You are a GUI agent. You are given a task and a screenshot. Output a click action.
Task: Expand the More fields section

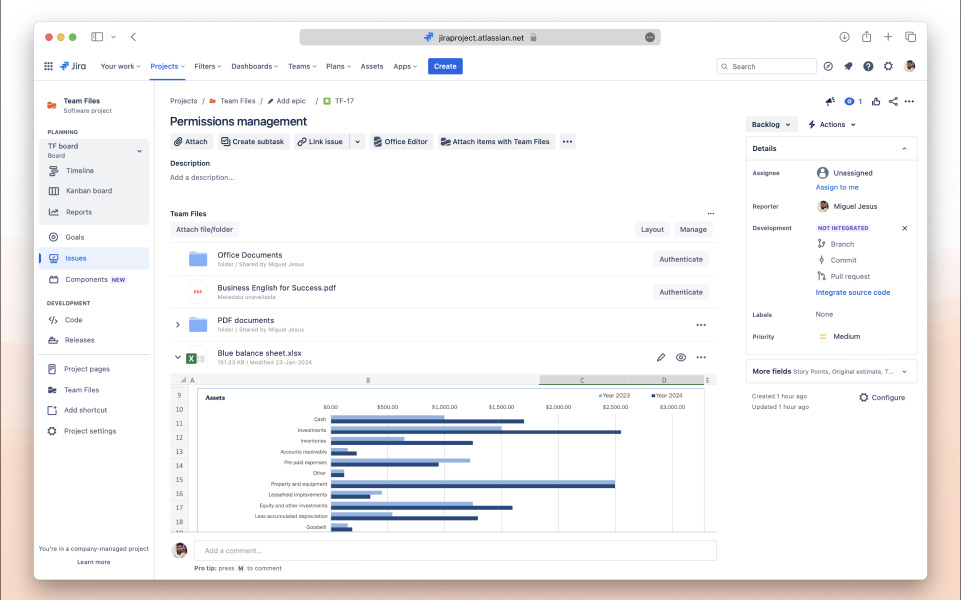tap(831, 371)
